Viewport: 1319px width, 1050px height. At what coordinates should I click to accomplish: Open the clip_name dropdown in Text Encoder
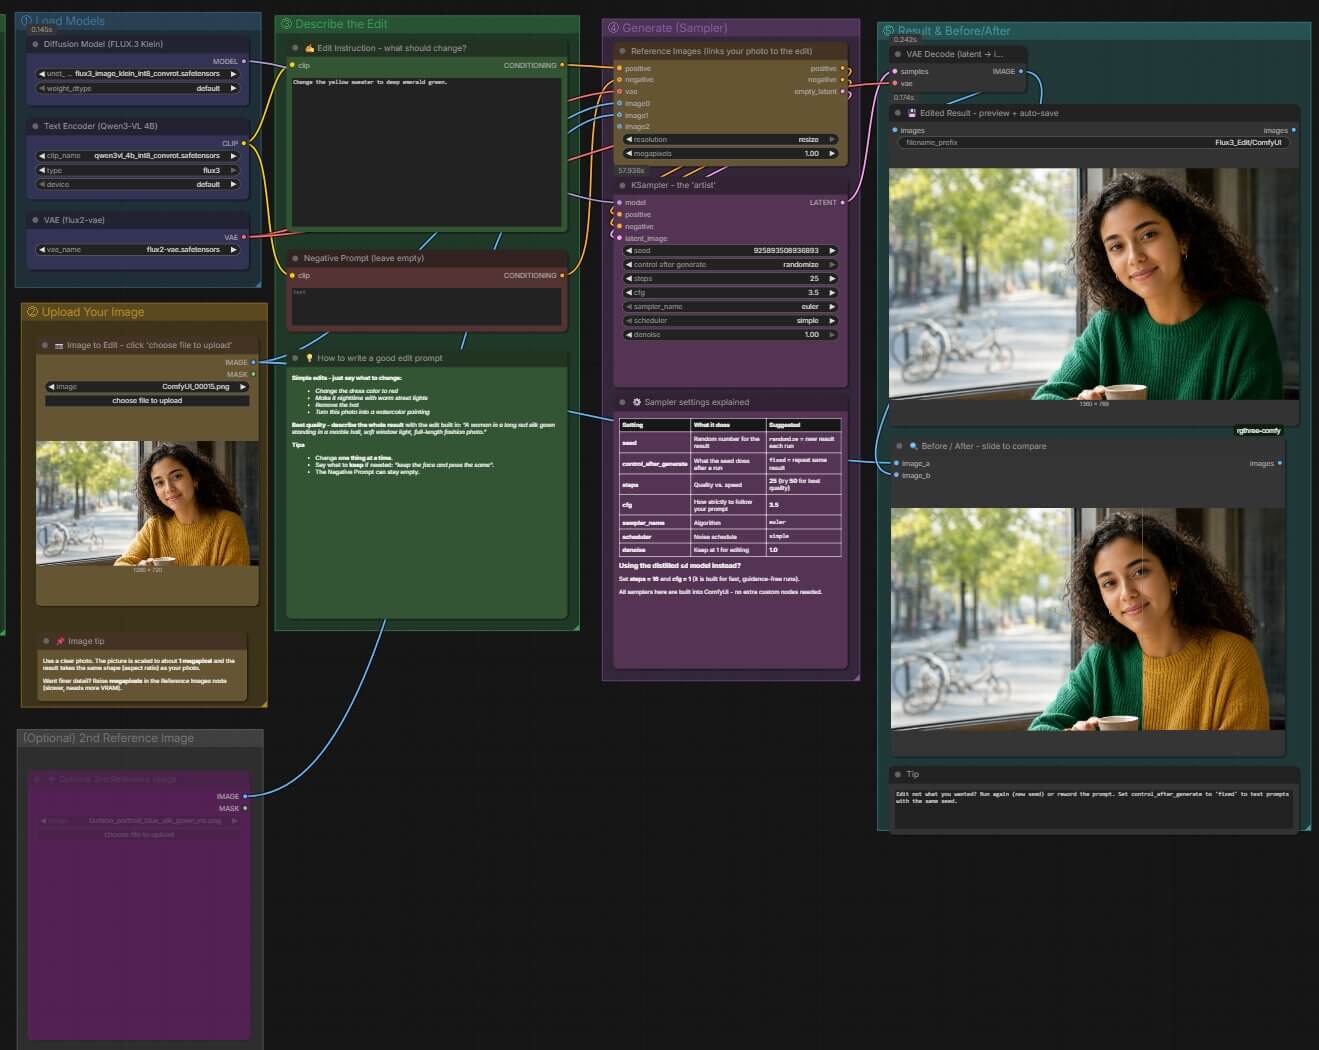(x=139, y=156)
